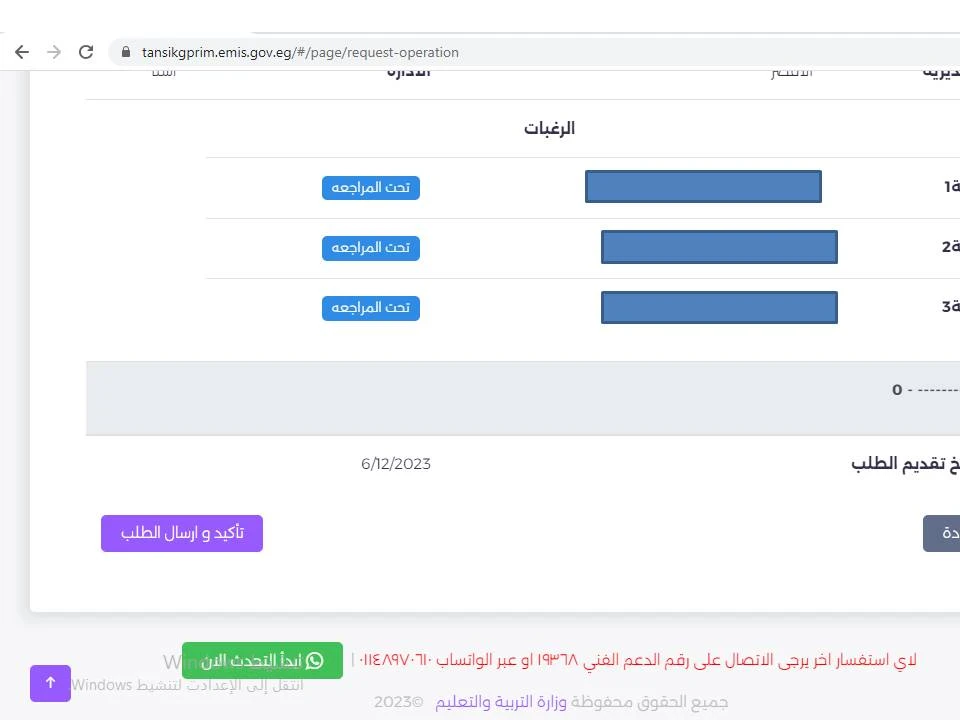
Task: View site info via the padlock icon
Action: [126, 52]
